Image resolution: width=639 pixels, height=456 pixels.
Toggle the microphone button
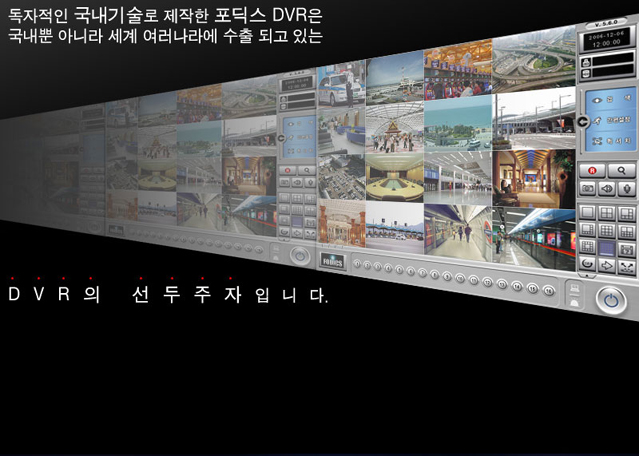(x=627, y=189)
